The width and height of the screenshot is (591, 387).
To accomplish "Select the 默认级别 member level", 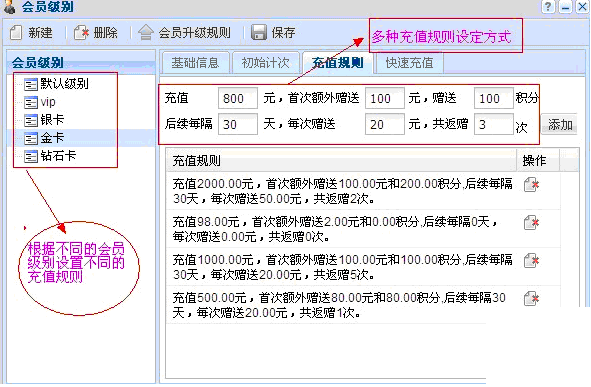I will click(57, 84).
